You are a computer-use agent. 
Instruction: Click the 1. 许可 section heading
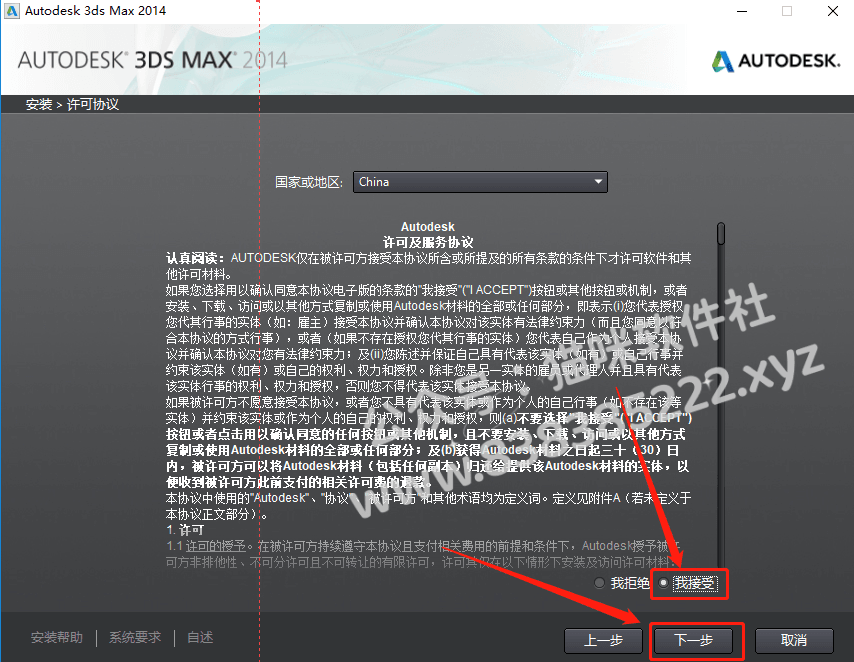185,530
